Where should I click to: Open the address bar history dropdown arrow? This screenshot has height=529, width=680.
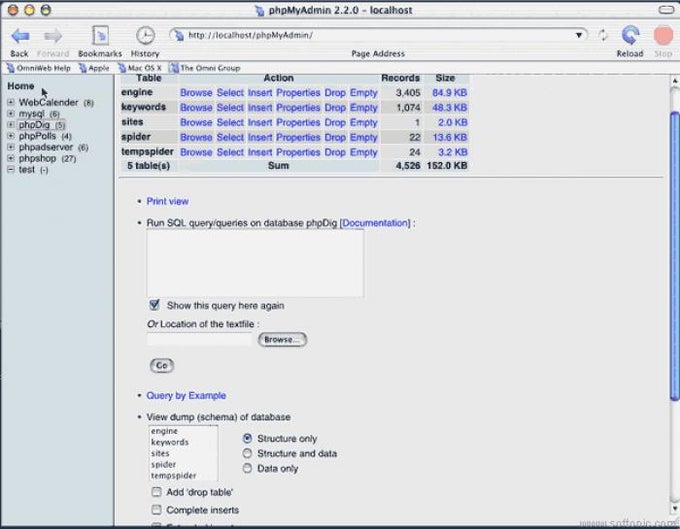pos(579,35)
